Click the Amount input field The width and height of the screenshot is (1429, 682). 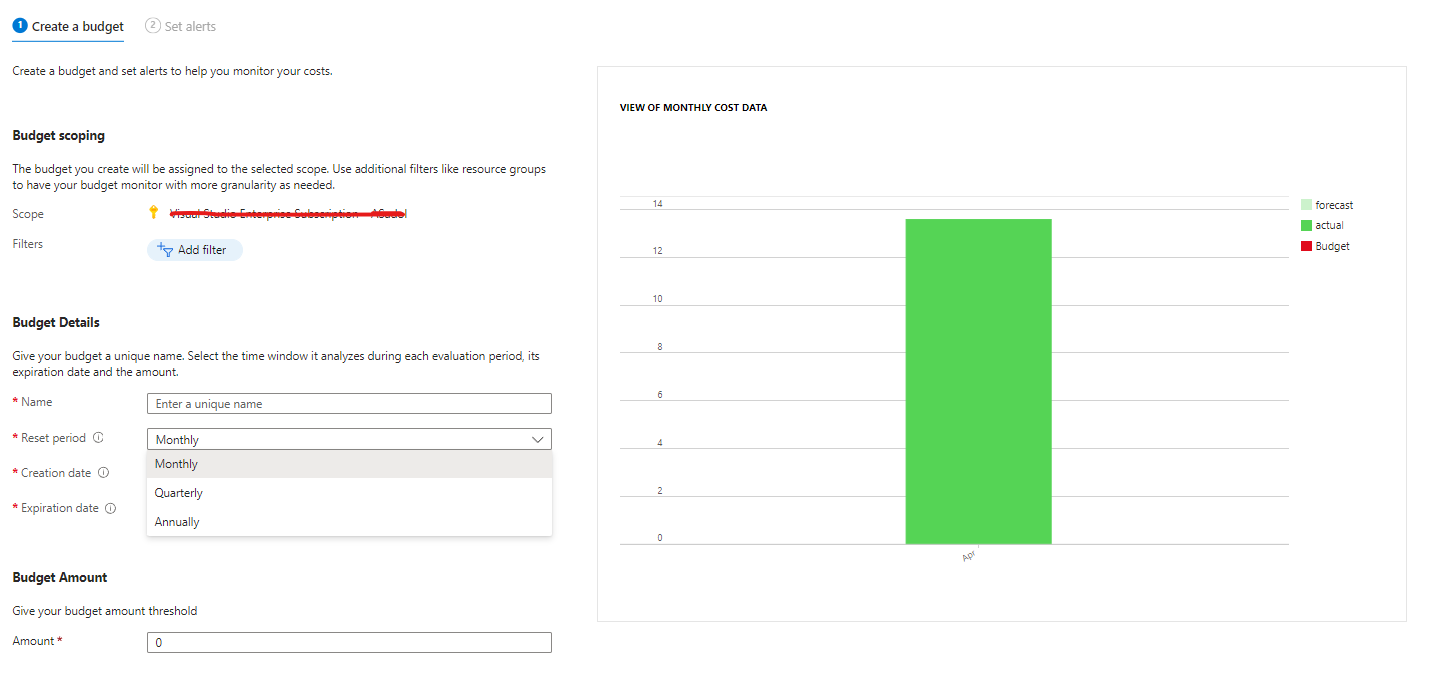click(349, 643)
